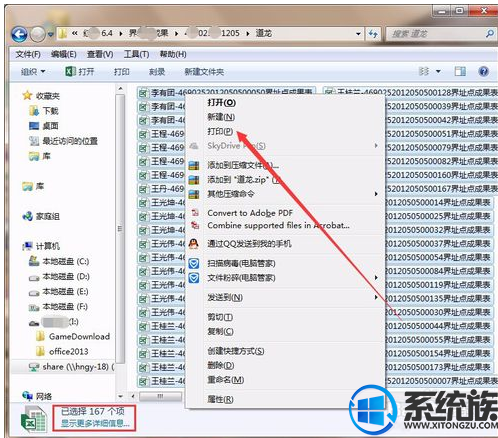This screenshot has width=498, height=438.
Task: Select the share (\\hngy-18) network drive
Action: tap(72, 367)
